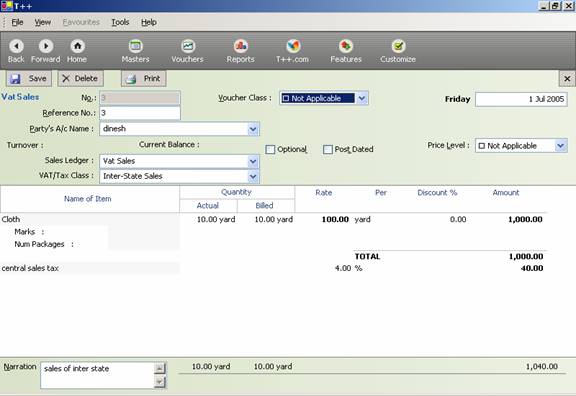Viewport: 576px width, 396px height.
Task: Click the tax percentage 4.00 value
Action: click(343, 268)
